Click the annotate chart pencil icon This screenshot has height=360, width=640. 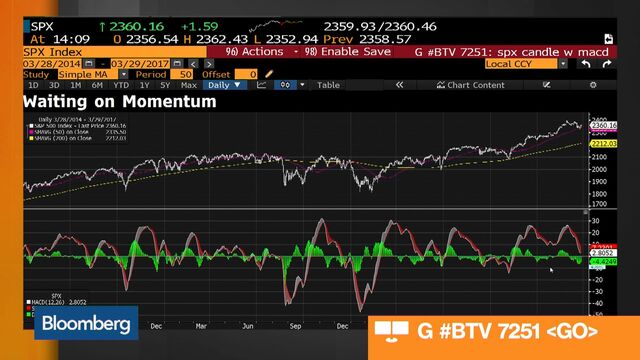coord(547,85)
